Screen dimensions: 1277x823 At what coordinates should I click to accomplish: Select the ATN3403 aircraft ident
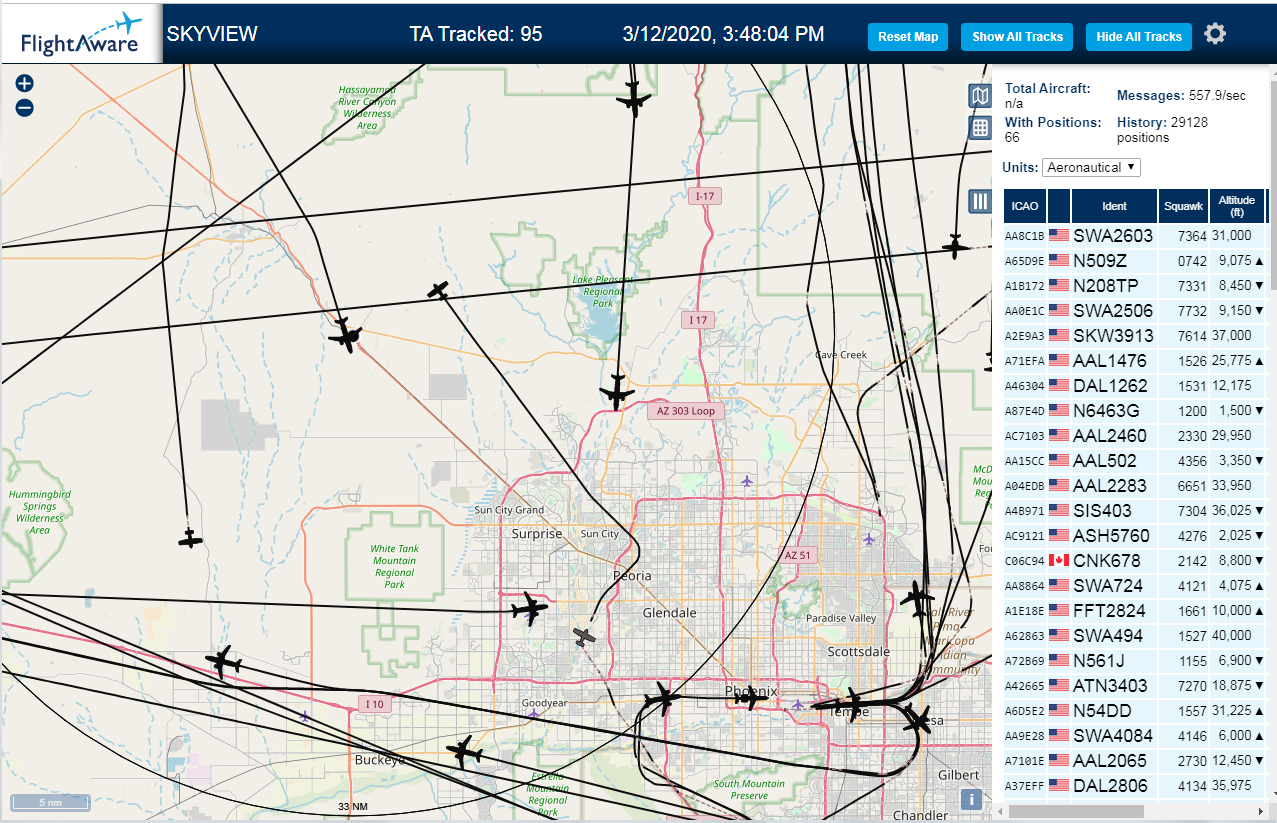(1111, 686)
